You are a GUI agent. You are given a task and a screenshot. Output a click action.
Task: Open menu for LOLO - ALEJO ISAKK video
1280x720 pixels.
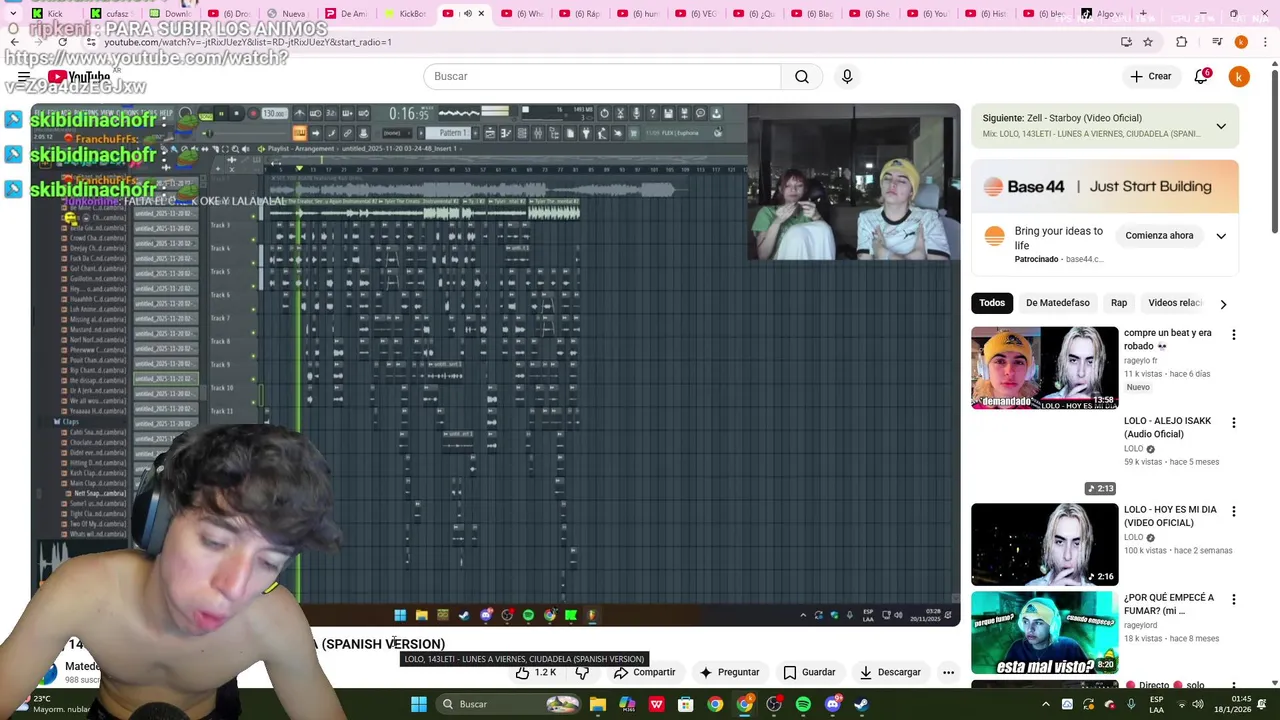tap(1233, 423)
